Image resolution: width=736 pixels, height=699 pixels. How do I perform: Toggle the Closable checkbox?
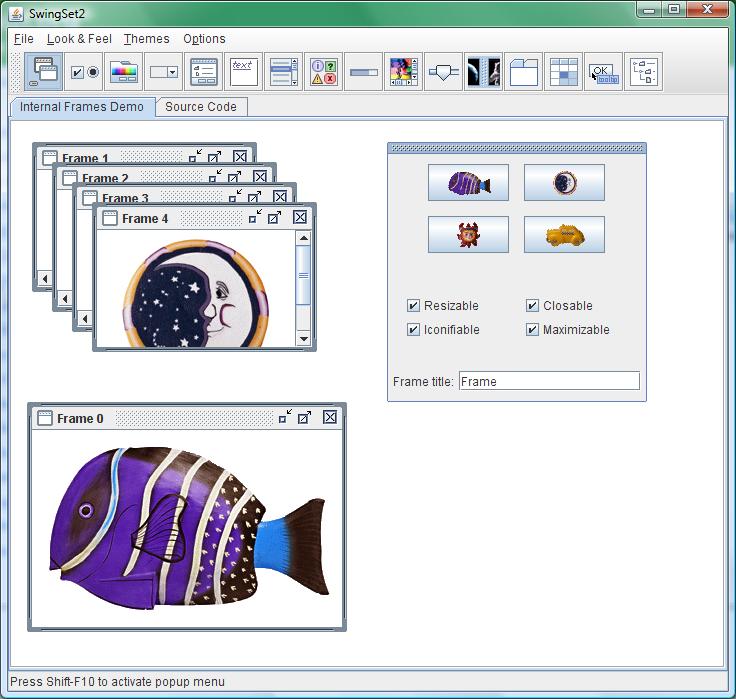(x=533, y=306)
